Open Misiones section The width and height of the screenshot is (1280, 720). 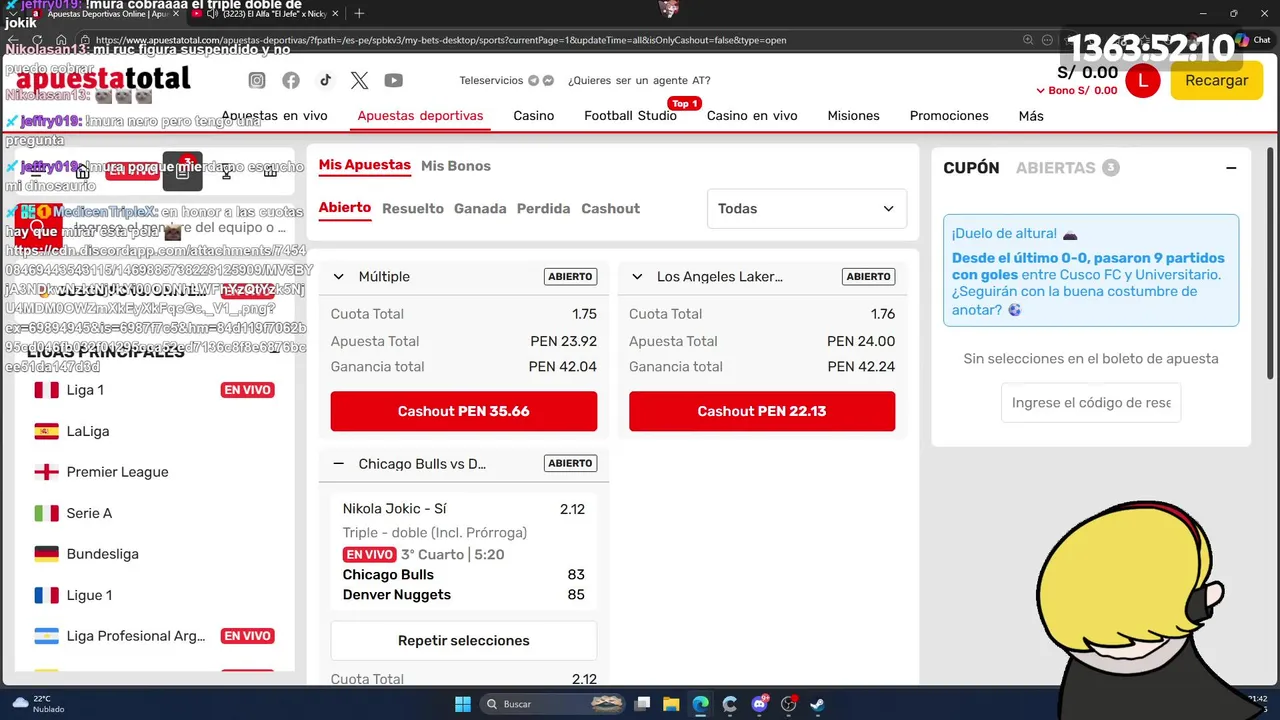(x=853, y=116)
